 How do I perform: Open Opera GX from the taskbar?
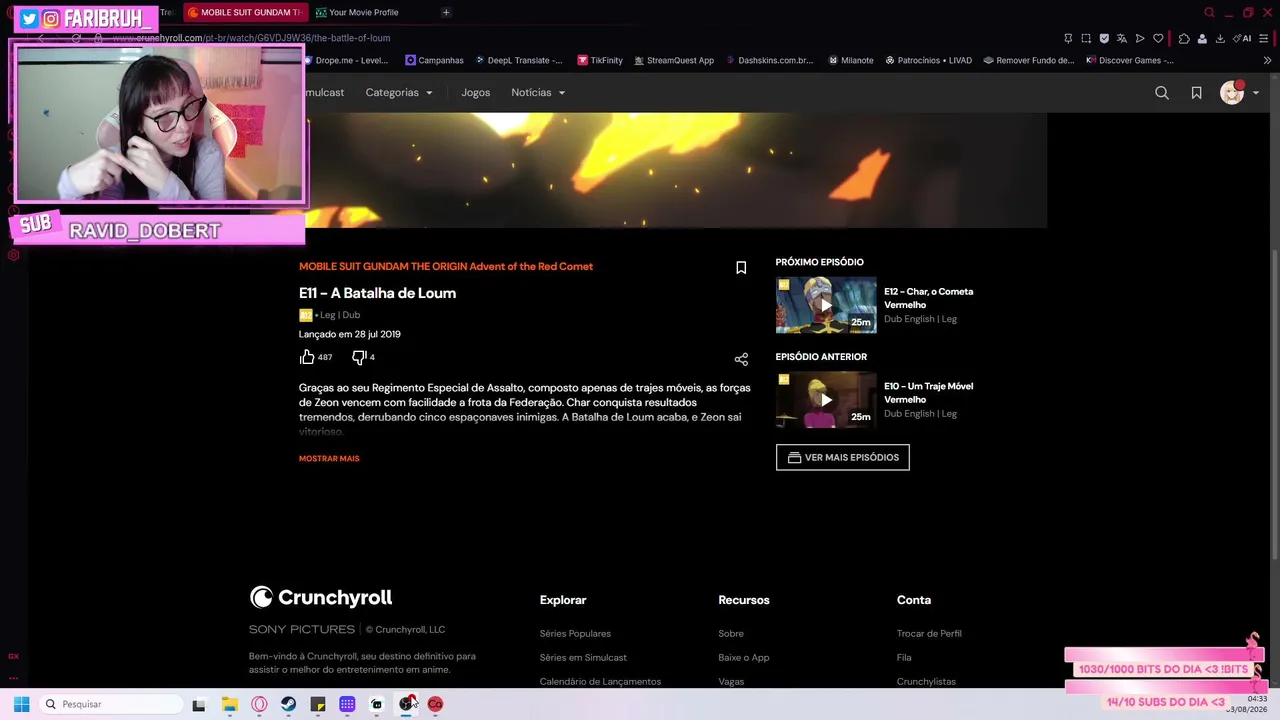pos(259,705)
